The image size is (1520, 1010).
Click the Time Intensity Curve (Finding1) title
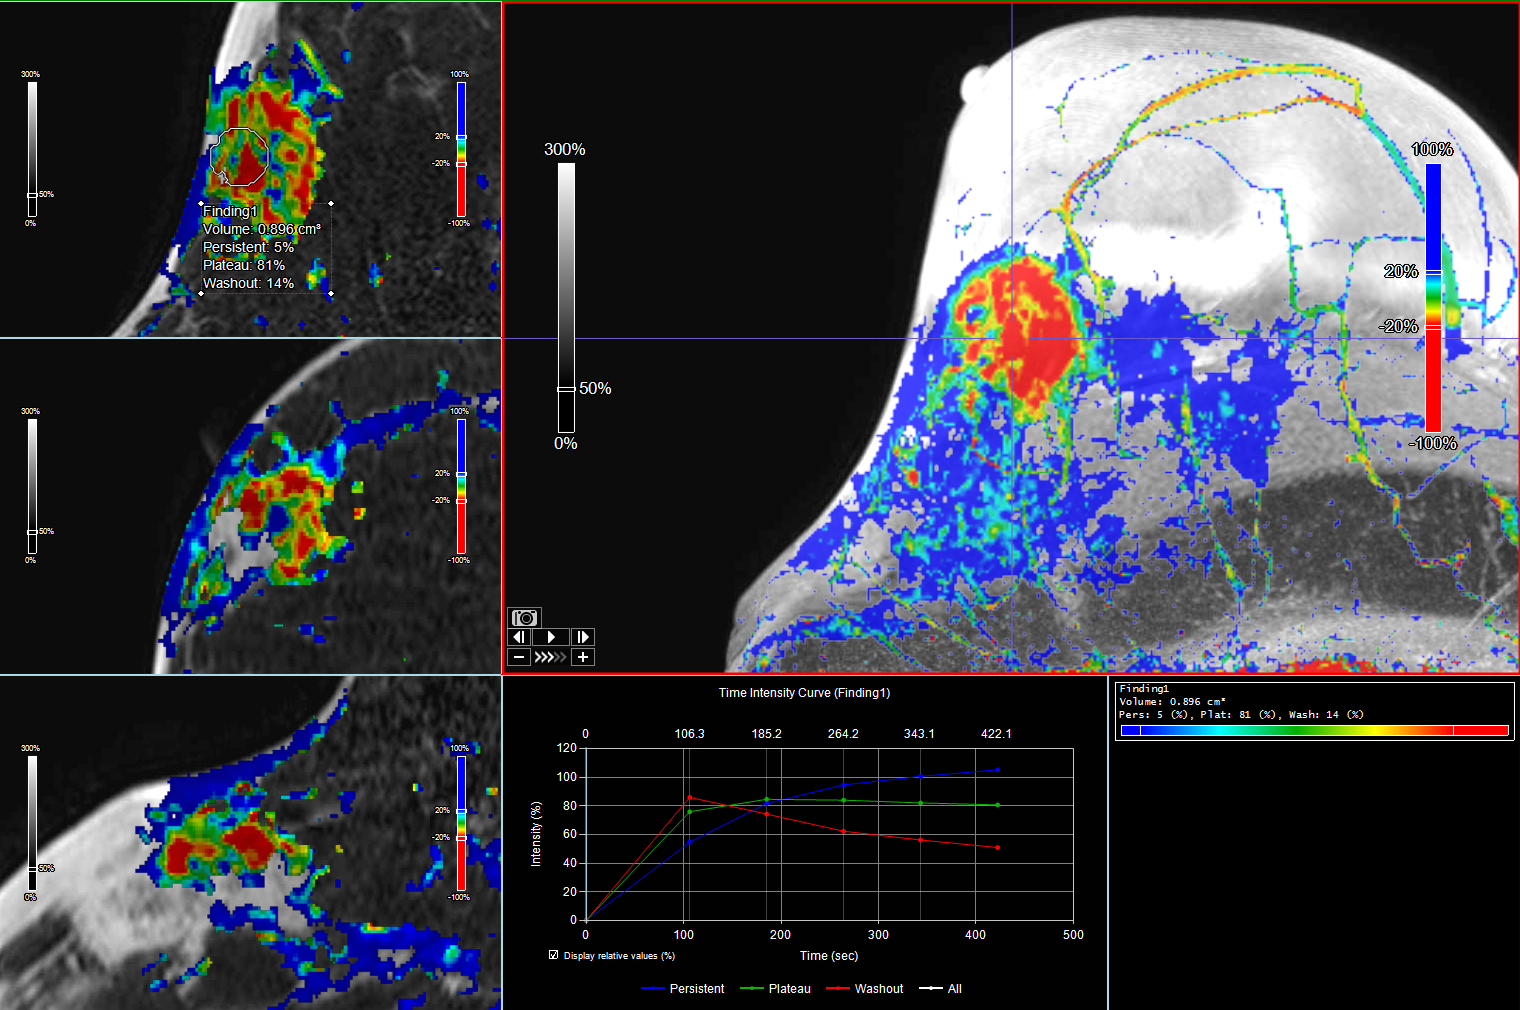(x=804, y=692)
